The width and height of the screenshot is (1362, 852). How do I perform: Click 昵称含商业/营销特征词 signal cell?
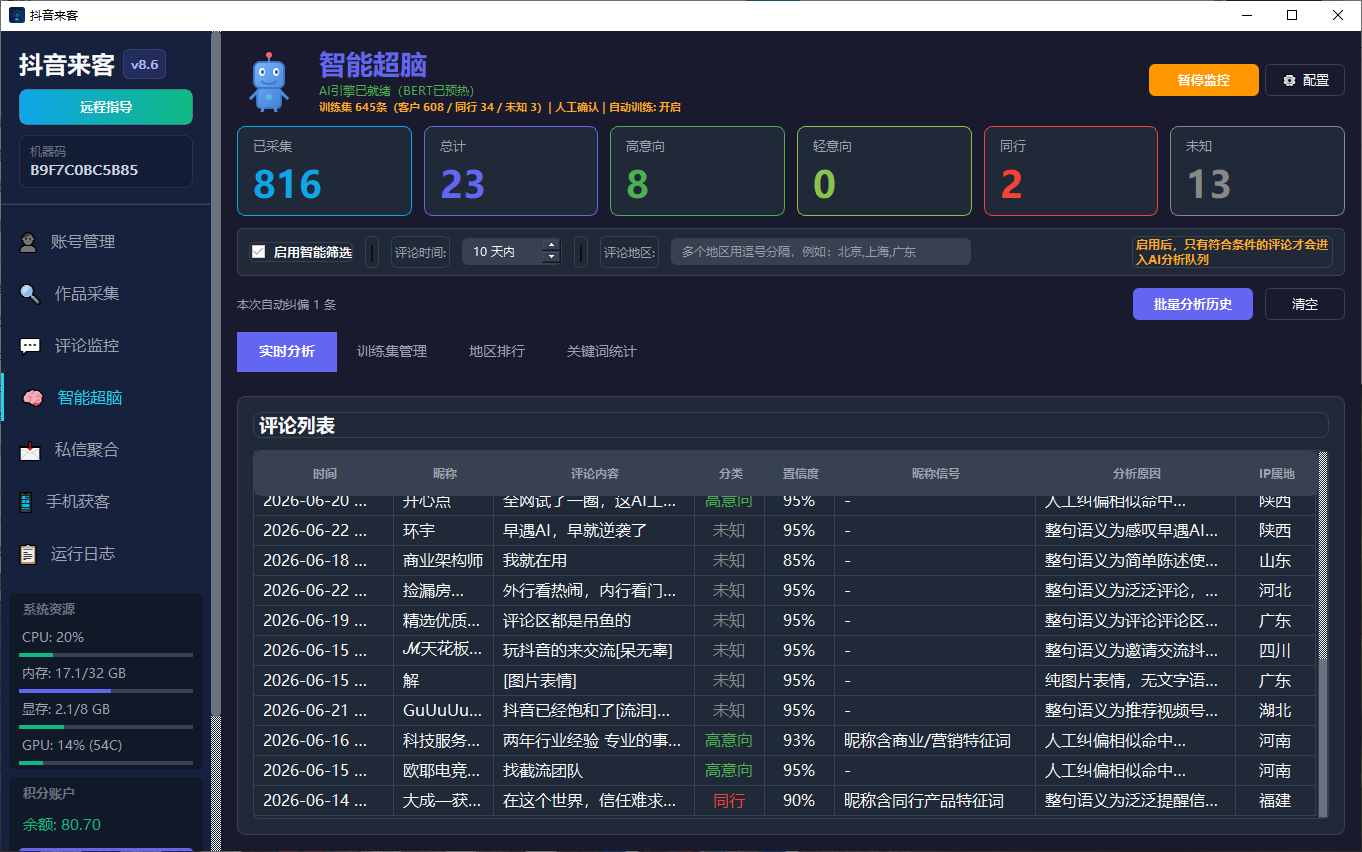[935, 741]
